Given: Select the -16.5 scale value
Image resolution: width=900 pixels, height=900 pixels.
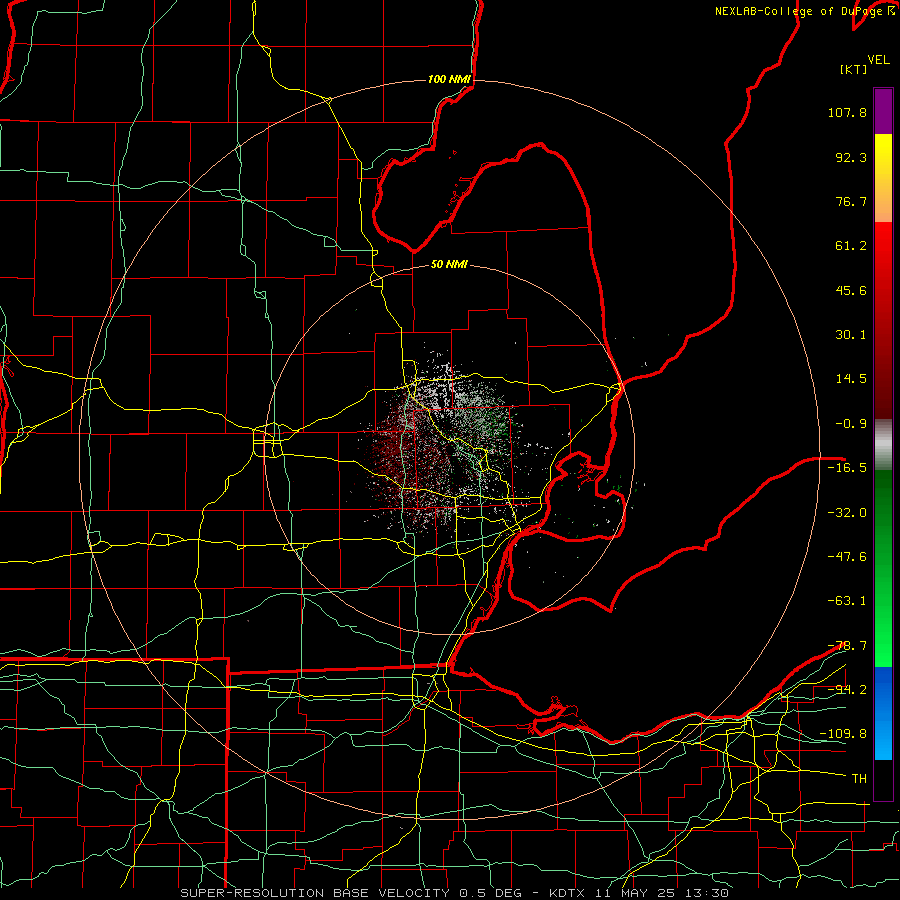Looking at the screenshot, I should click(847, 468).
